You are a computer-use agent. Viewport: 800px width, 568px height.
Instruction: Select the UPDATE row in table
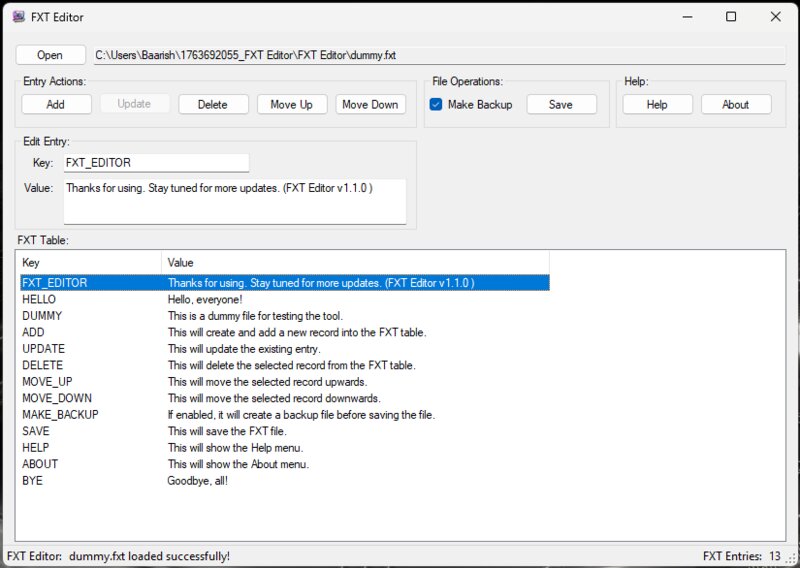click(285, 349)
